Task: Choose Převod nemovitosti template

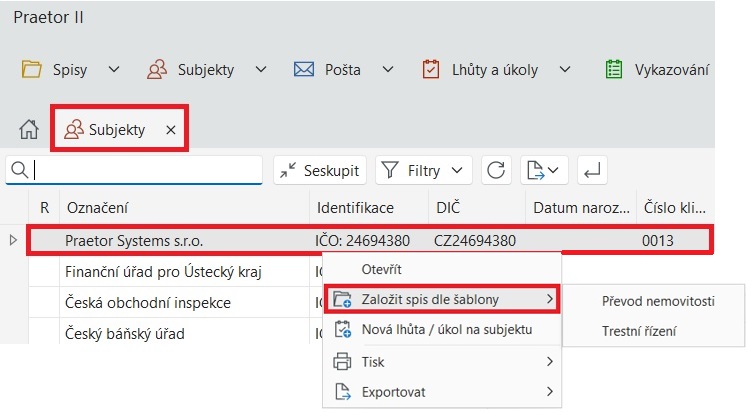Action: [x=657, y=301]
